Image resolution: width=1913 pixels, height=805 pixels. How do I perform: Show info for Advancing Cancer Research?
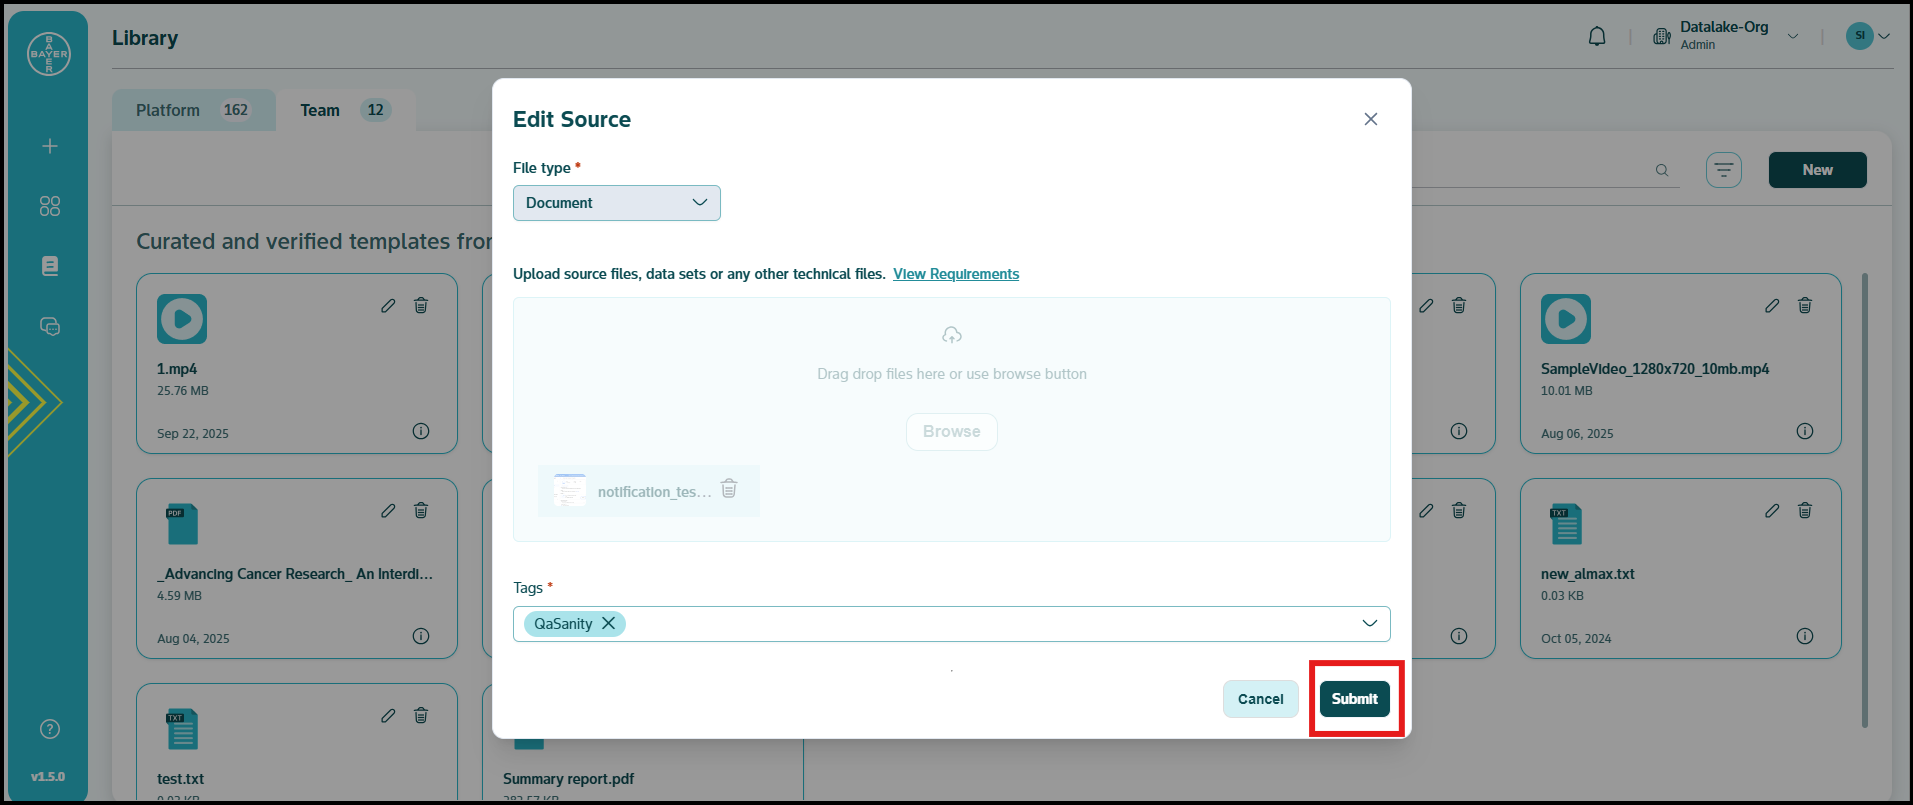pos(421,636)
